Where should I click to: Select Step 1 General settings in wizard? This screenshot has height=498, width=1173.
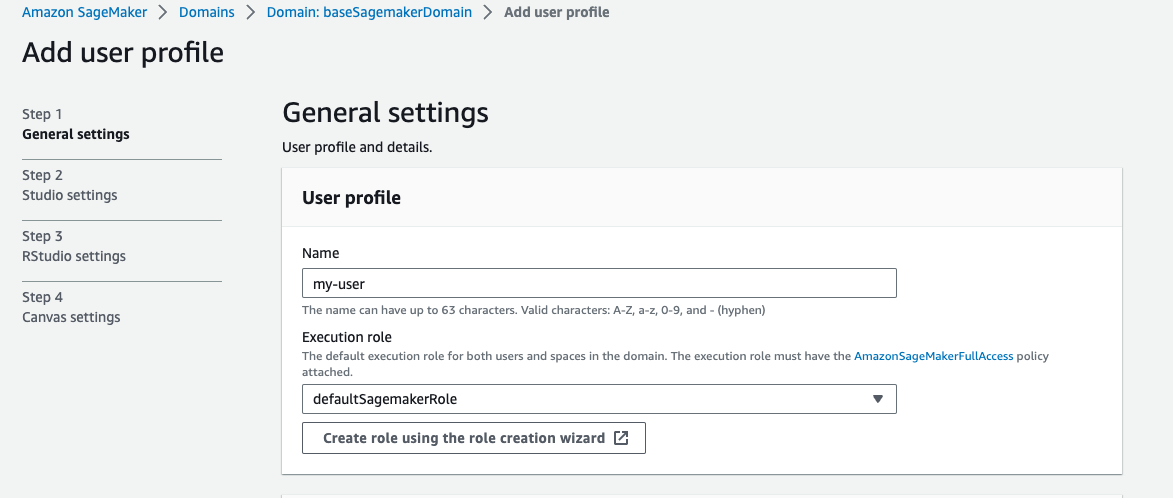pyautogui.click(x=76, y=124)
